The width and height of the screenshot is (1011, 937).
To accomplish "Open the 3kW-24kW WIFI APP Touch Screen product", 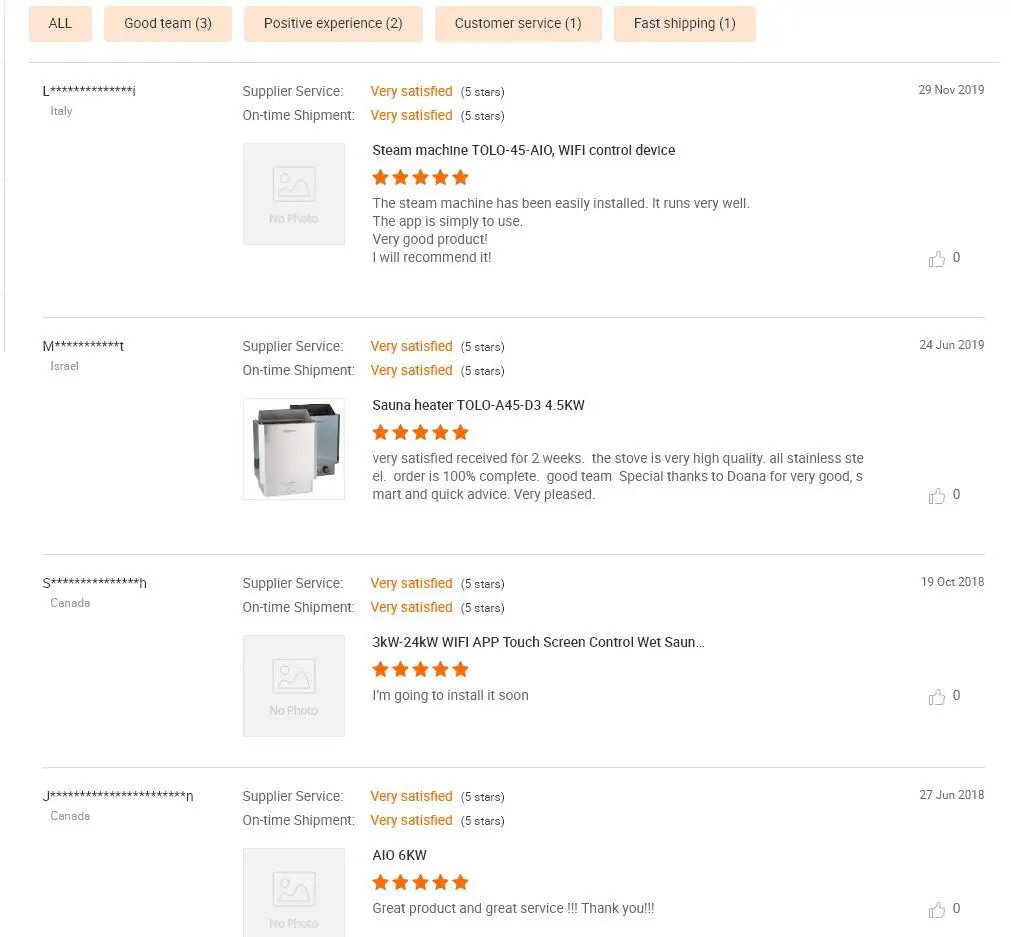I will tap(538, 642).
